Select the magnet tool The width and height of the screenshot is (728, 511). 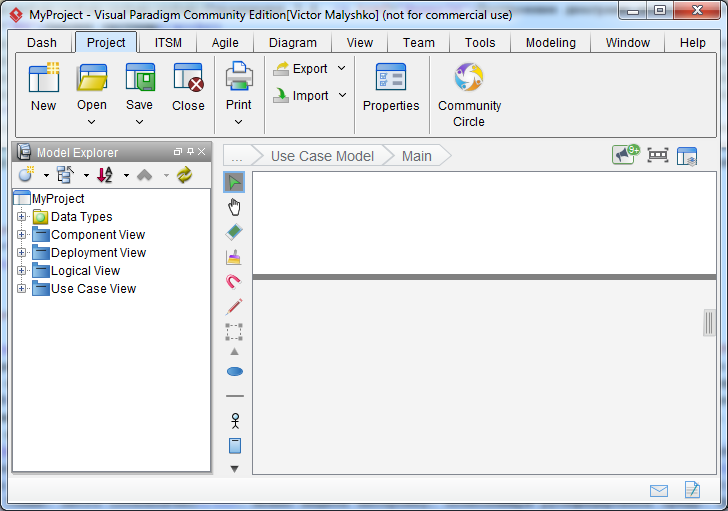234,282
